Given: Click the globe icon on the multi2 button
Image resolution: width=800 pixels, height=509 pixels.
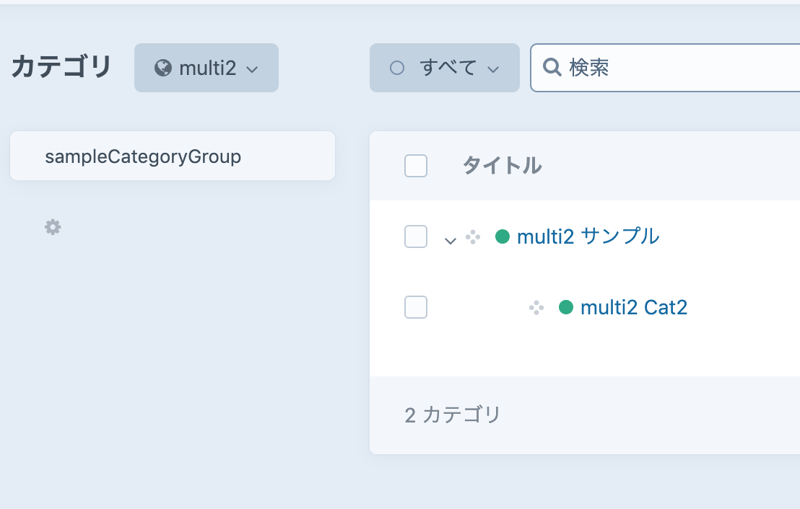Looking at the screenshot, I should [163, 68].
